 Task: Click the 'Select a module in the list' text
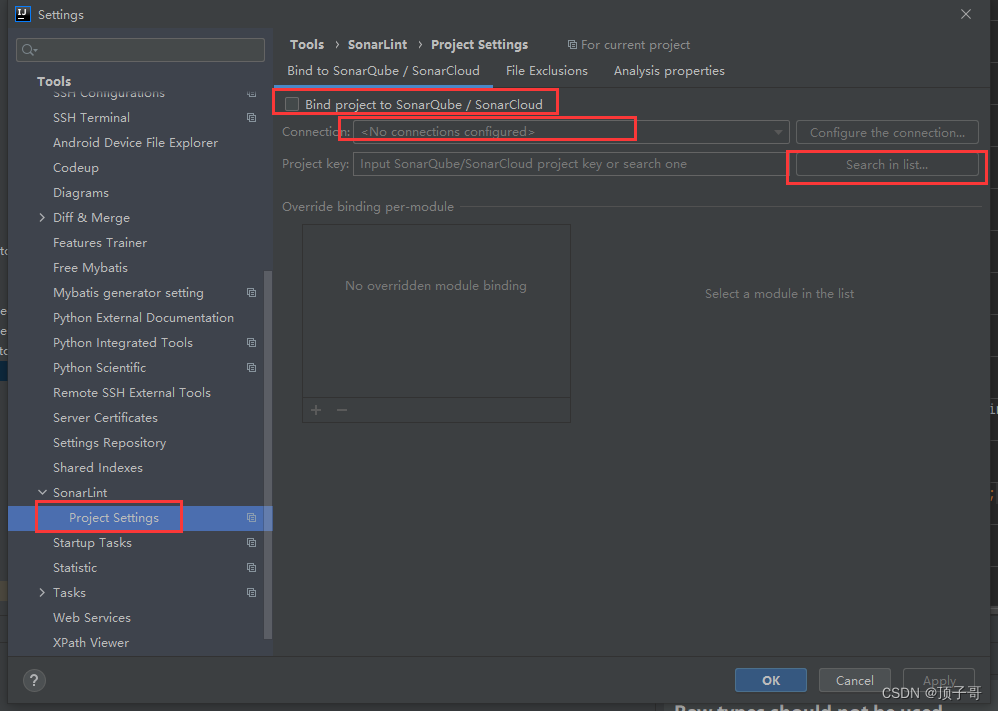coord(779,293)
